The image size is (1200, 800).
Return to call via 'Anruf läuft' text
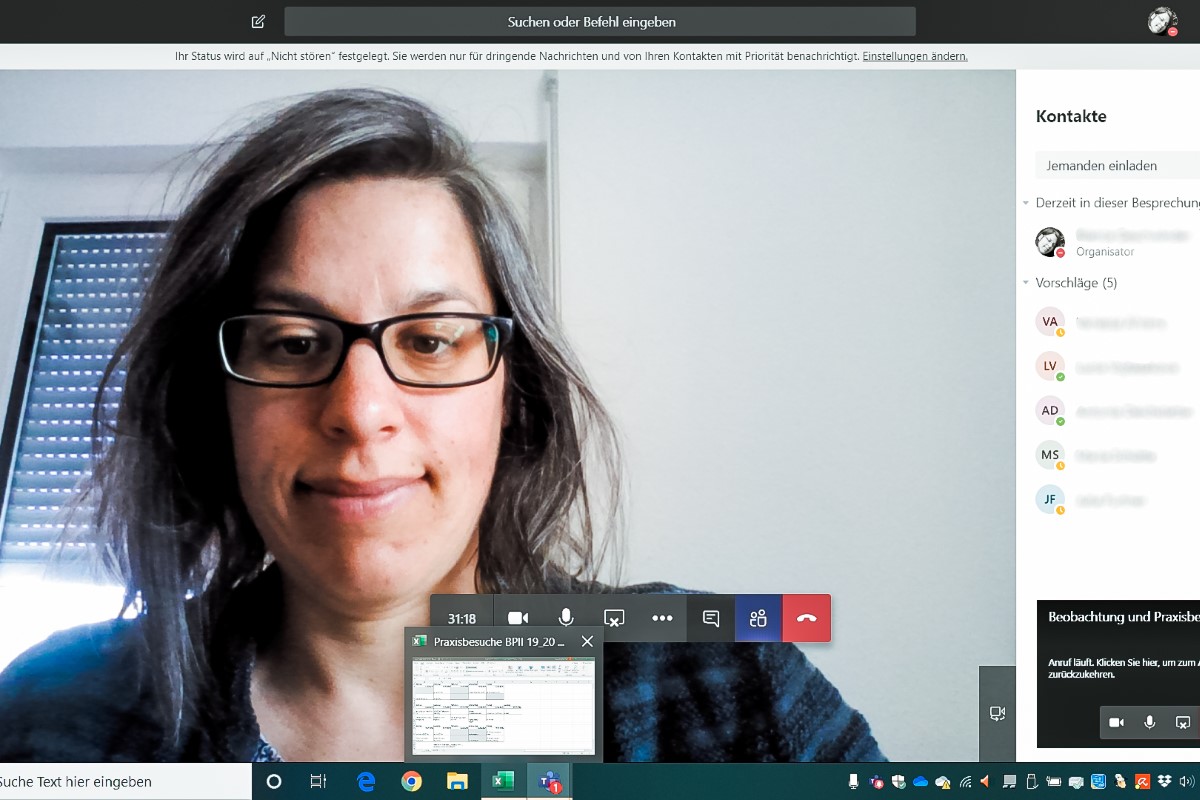1123,668
